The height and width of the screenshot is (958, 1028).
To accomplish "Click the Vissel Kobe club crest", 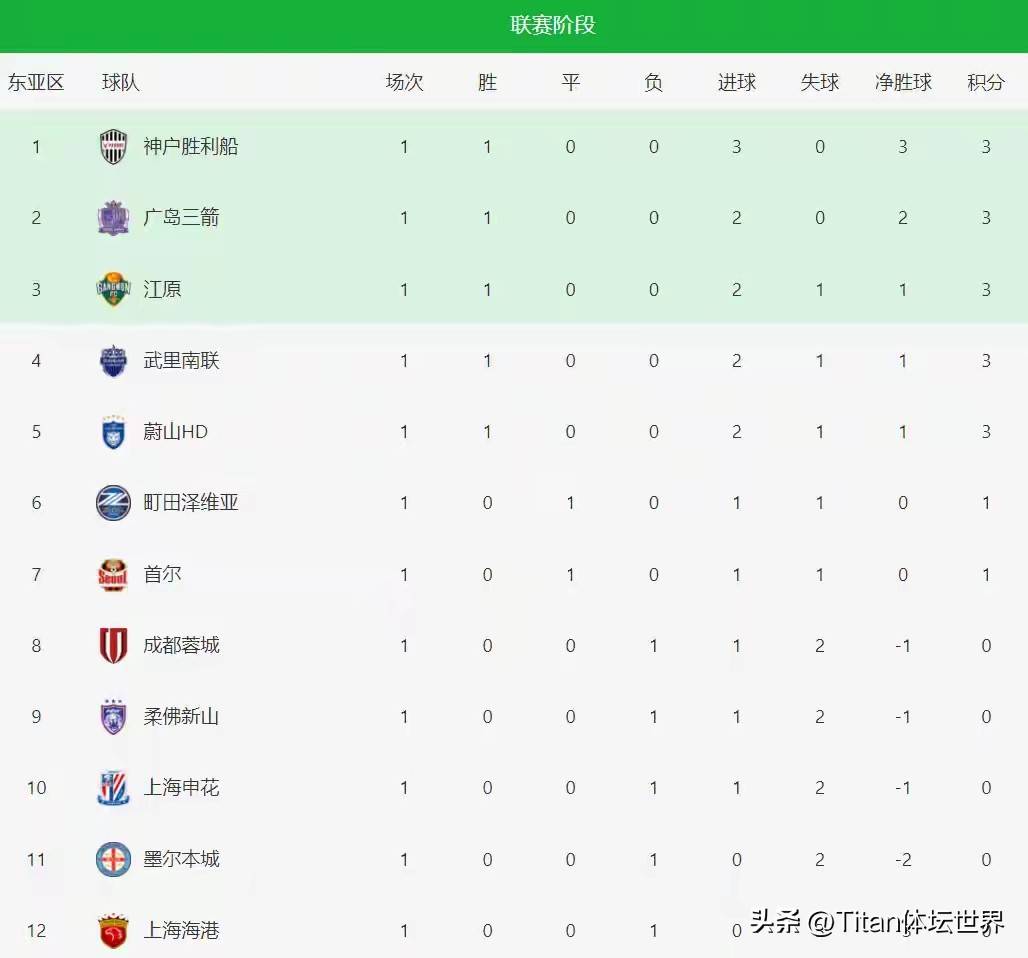I will pyautogui.click(x=113, y=147).
